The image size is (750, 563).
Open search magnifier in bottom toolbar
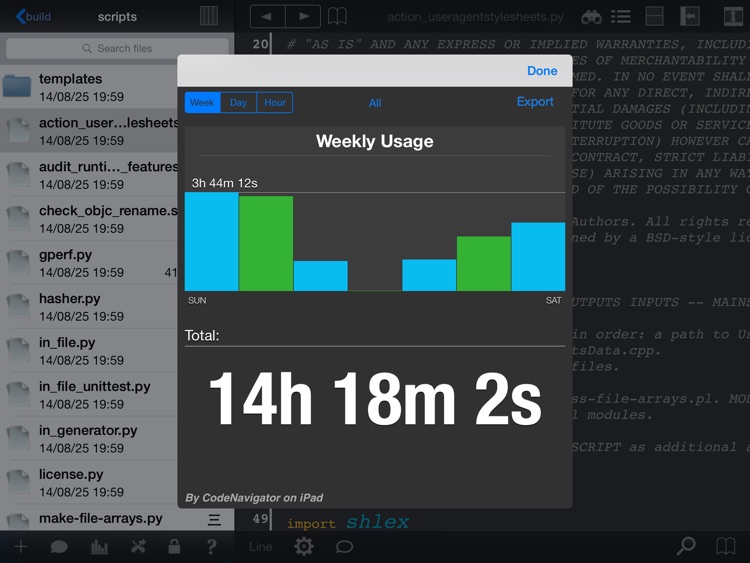686,546
